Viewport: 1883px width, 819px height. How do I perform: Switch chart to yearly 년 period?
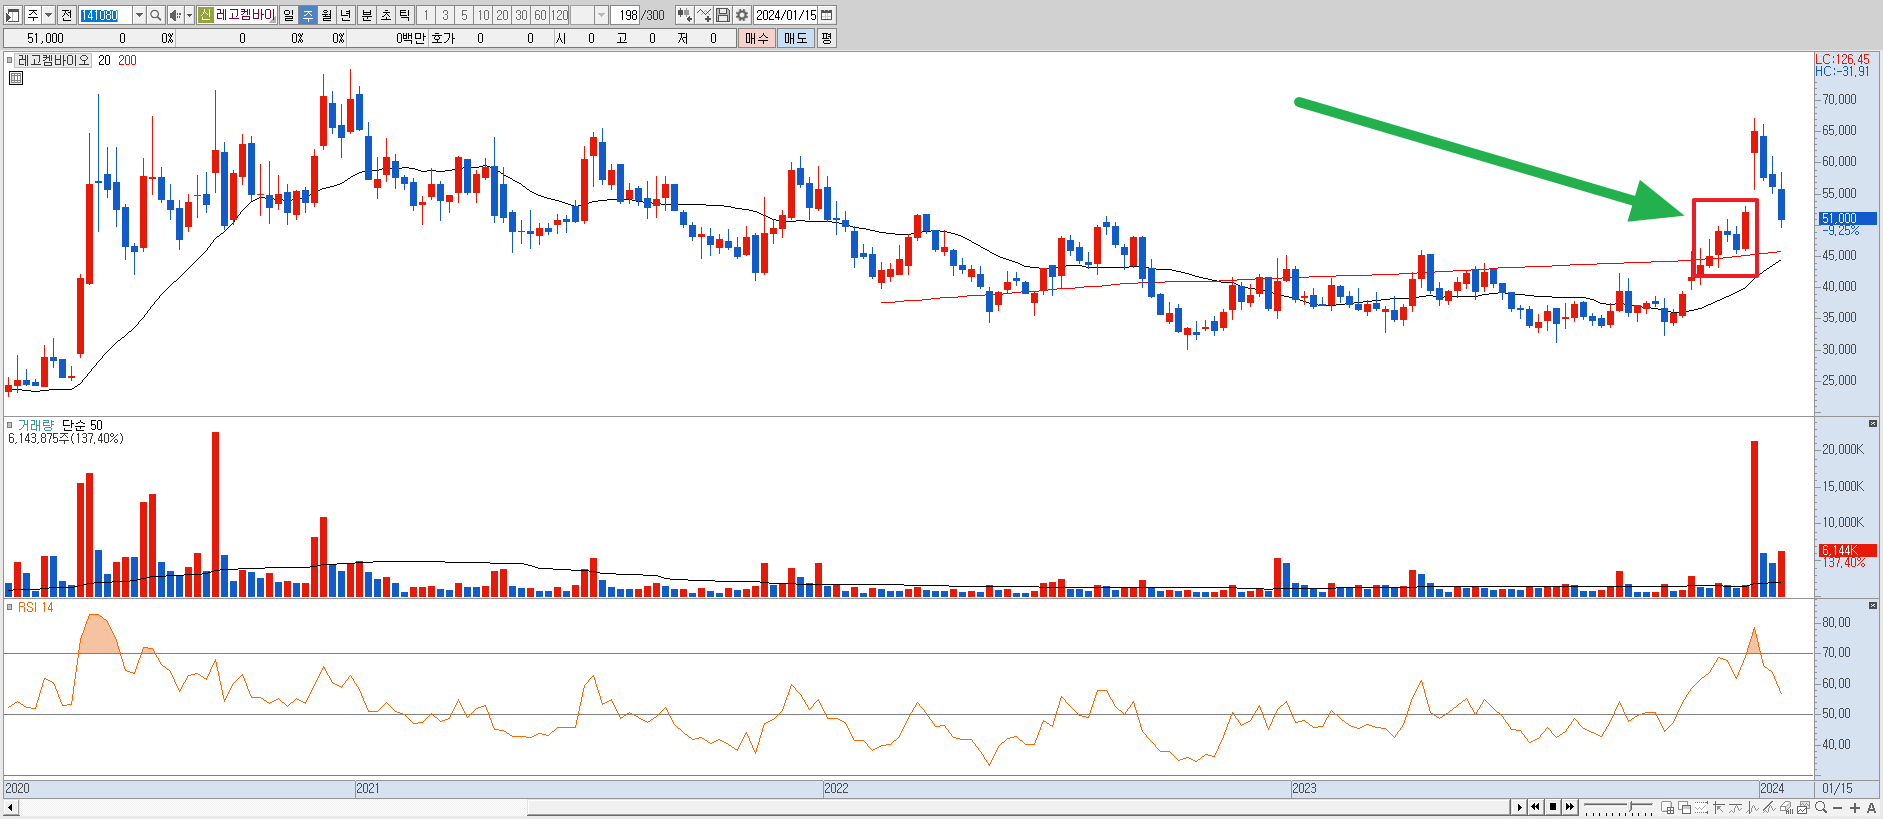point(346,15)
